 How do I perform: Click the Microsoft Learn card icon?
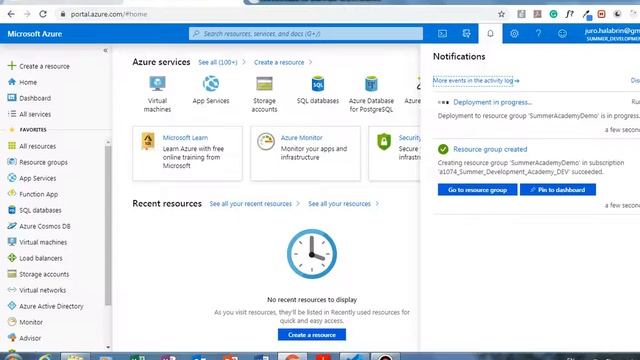click(x=148, y=141)
